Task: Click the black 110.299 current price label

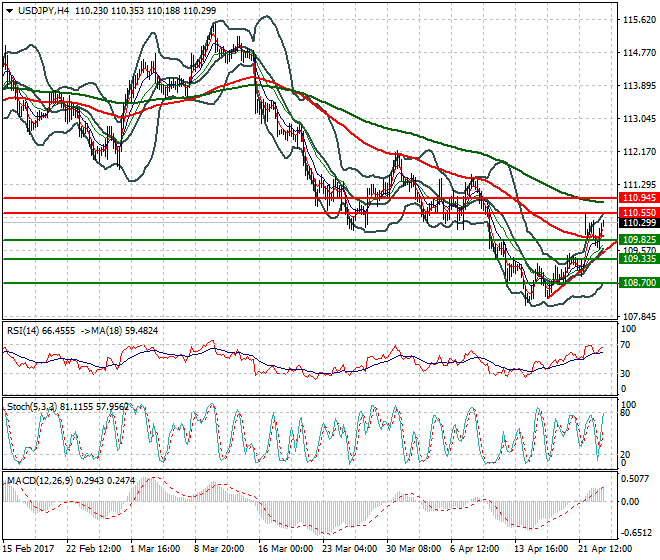Action: (637, 223)
